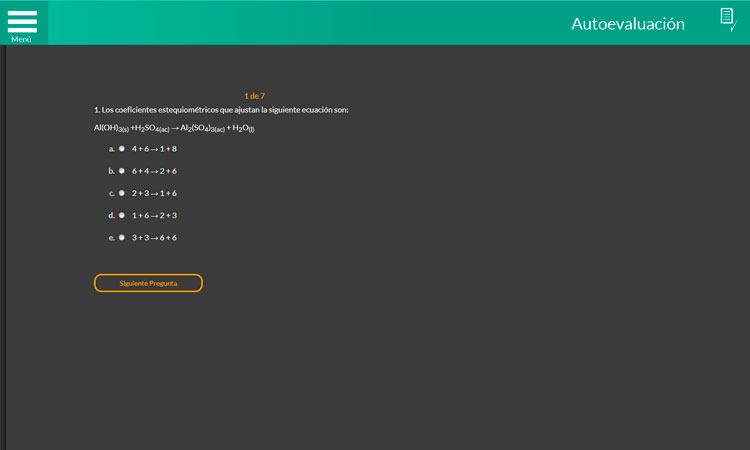Click answer text "2 + 3 → 1 + 6"
750x450 pixels.
tap(154, 193)
